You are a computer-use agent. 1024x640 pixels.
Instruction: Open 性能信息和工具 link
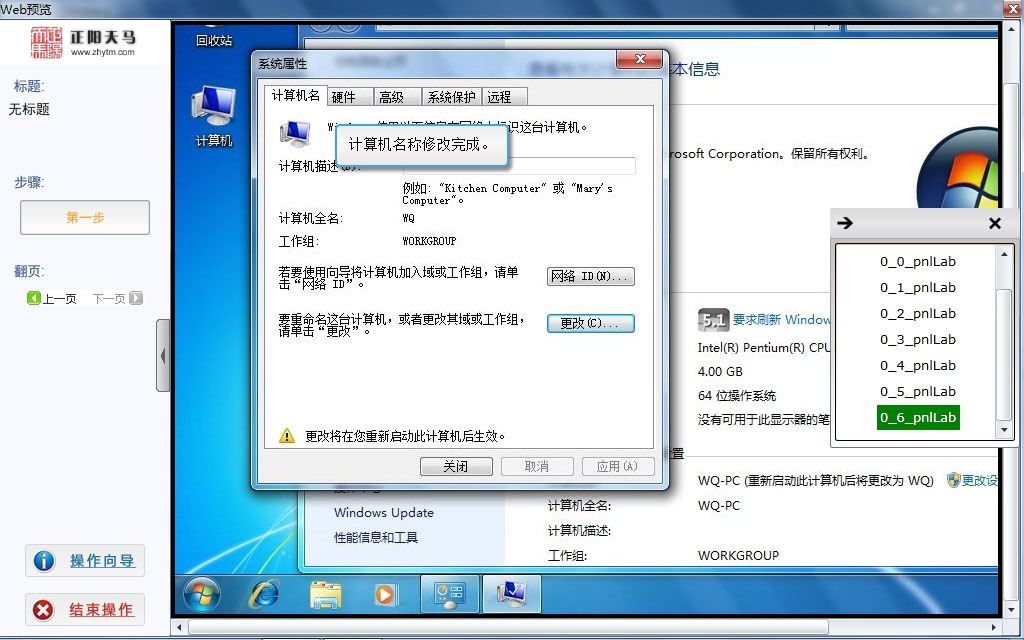point(376,537)
